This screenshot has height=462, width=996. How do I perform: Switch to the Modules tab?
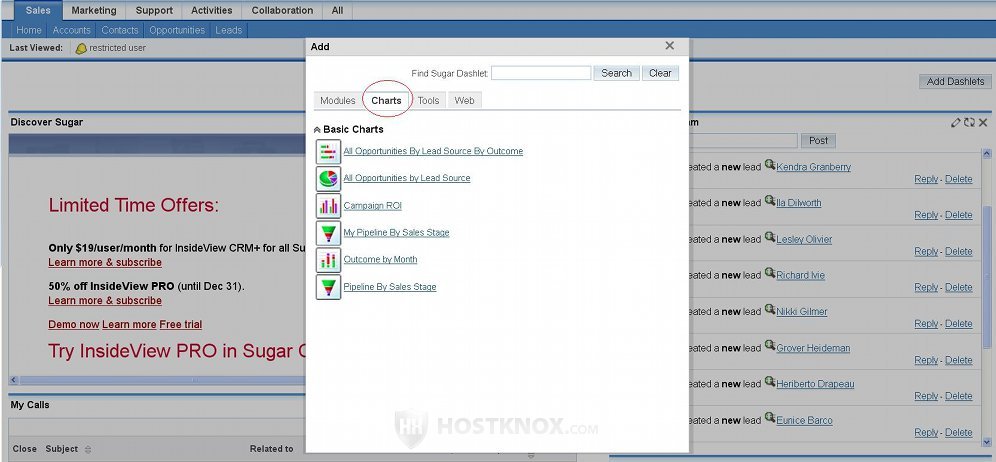pos(338,100)
